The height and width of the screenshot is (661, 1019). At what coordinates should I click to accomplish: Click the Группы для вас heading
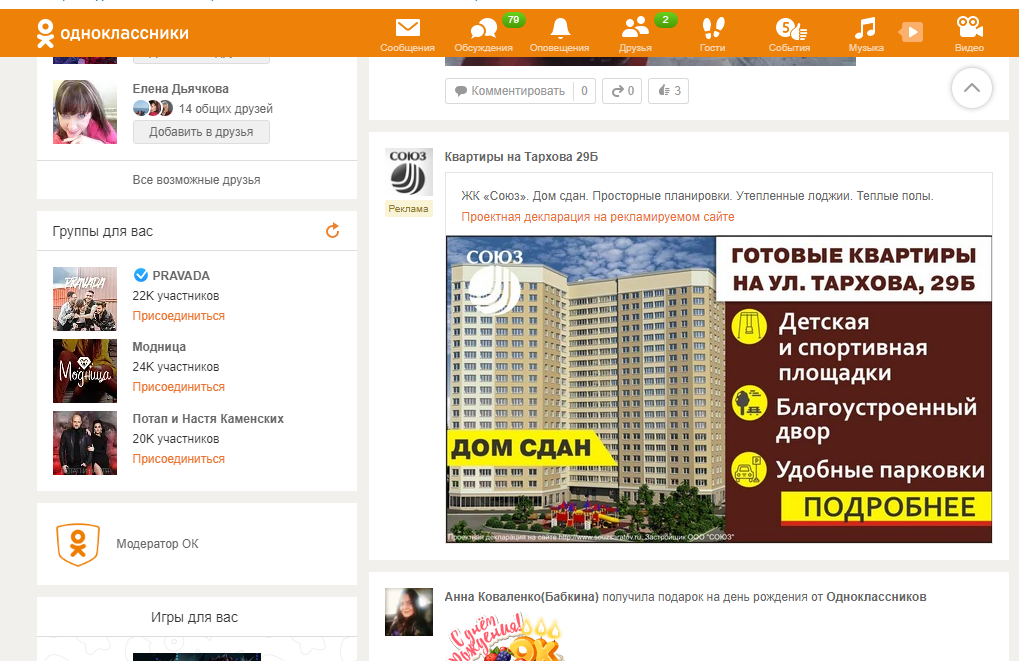pos(103,231)
